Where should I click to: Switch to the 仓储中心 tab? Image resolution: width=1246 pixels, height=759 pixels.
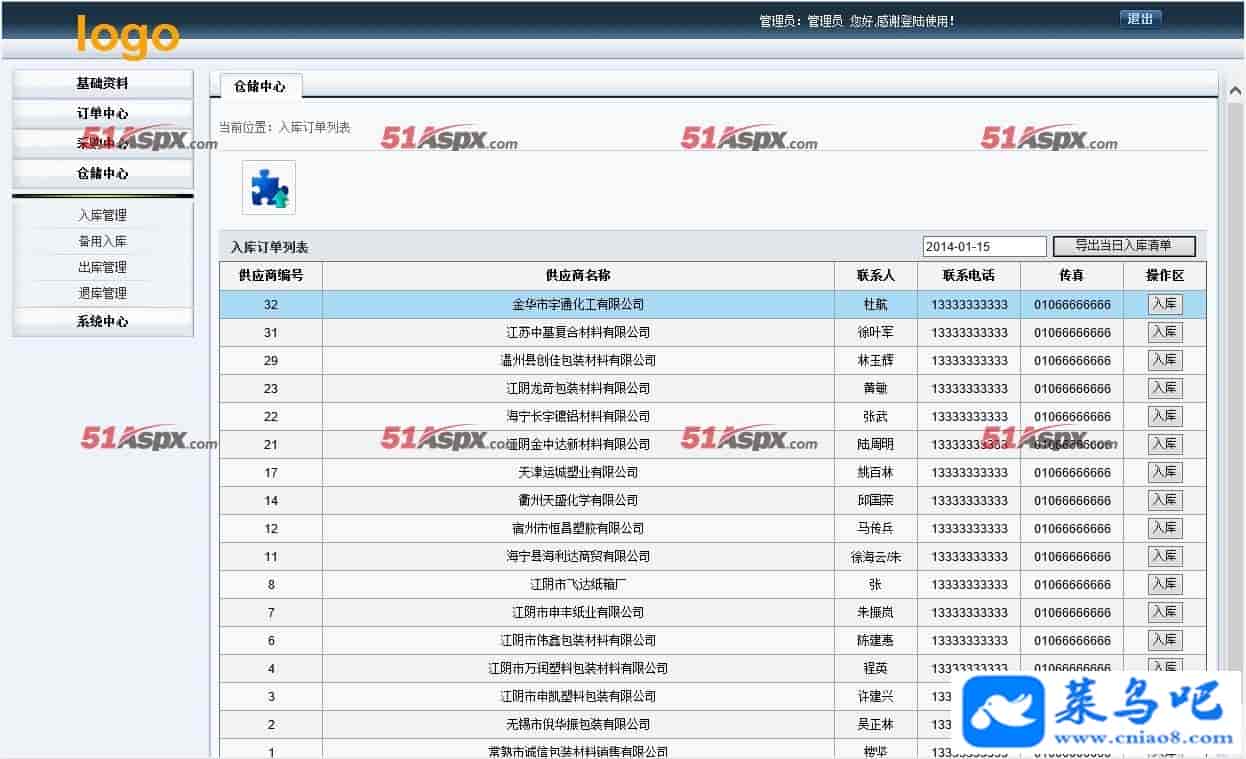(x=260, y=87)
